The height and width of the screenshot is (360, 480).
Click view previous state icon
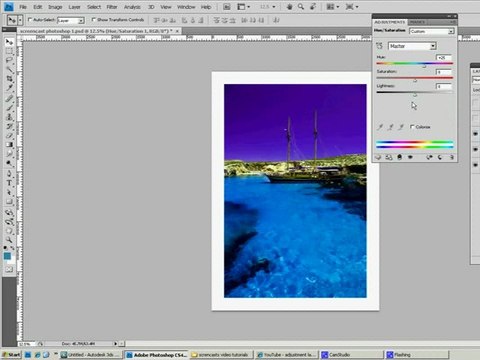(429, 157)
